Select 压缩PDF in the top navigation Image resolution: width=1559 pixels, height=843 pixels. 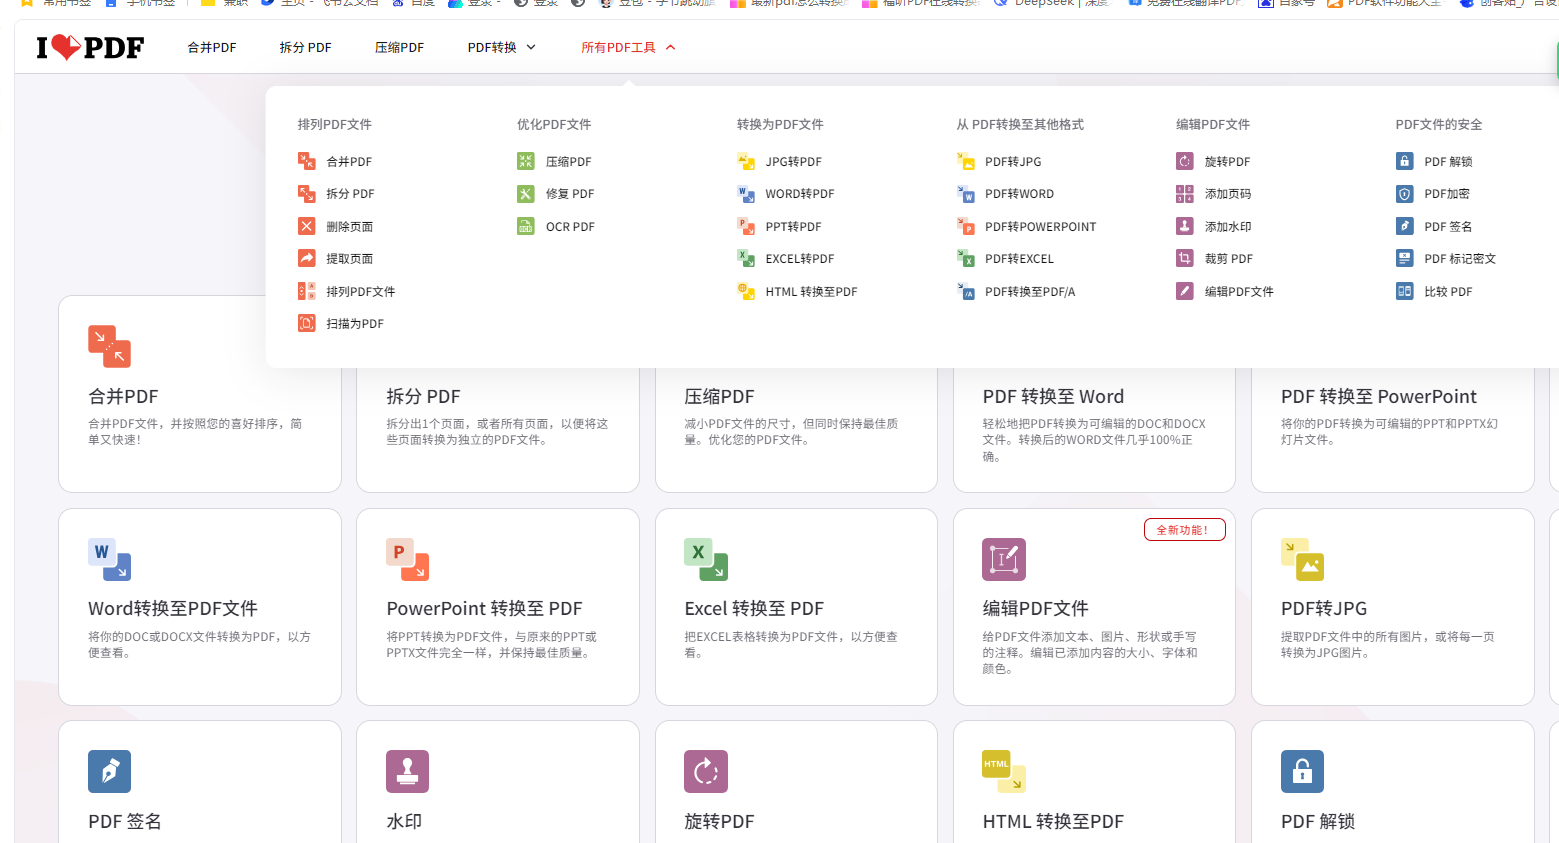point(399,47)
